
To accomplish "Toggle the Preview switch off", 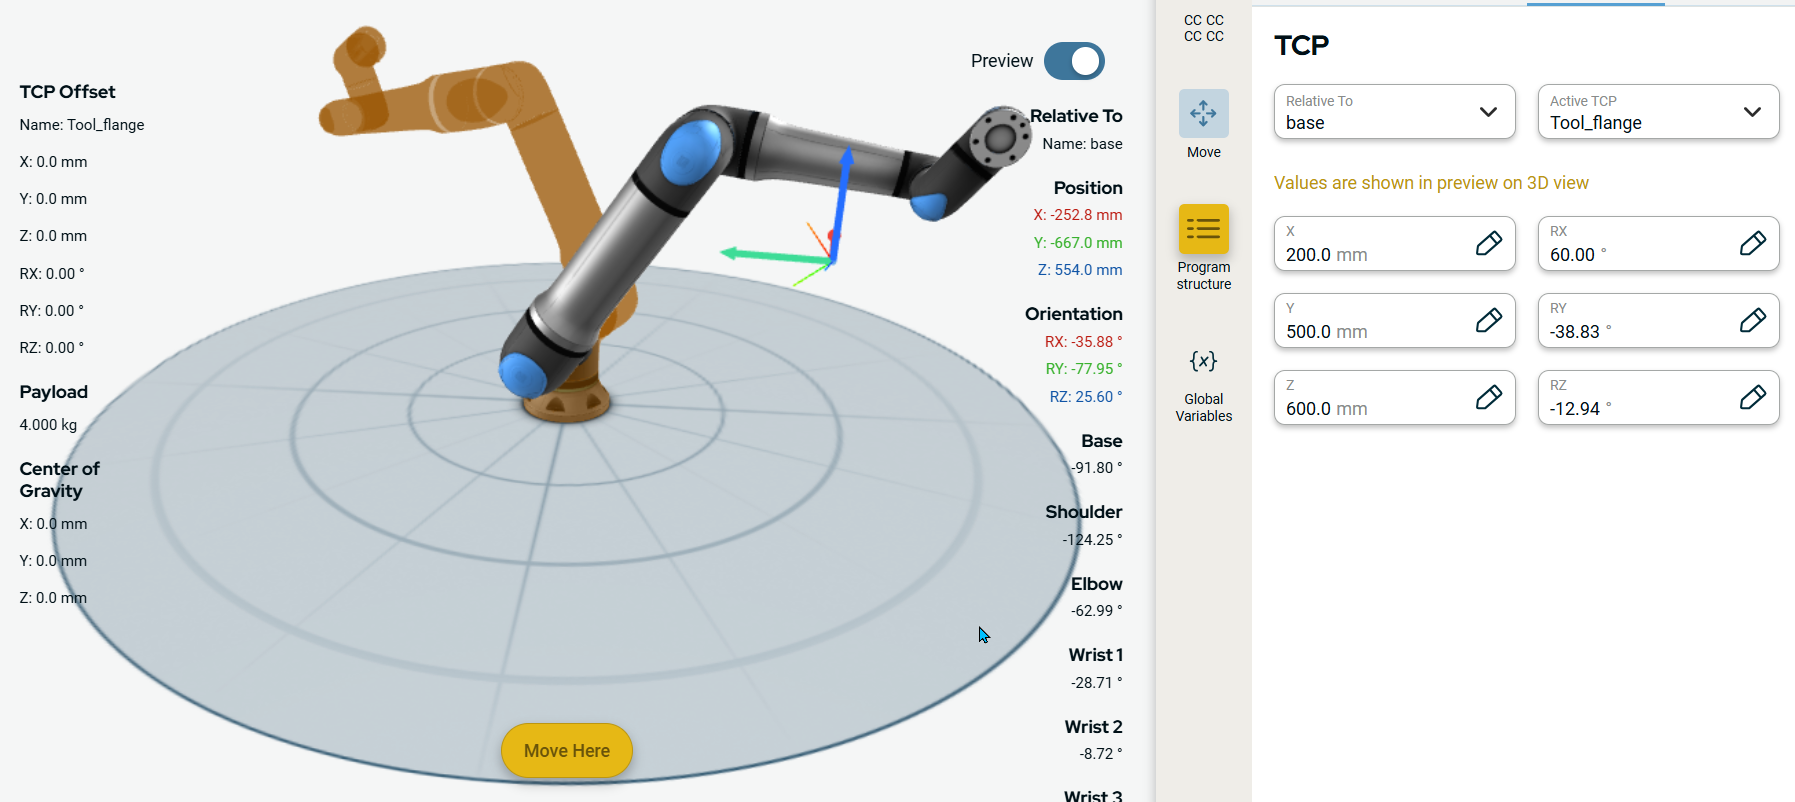I will coord(1074,61).
